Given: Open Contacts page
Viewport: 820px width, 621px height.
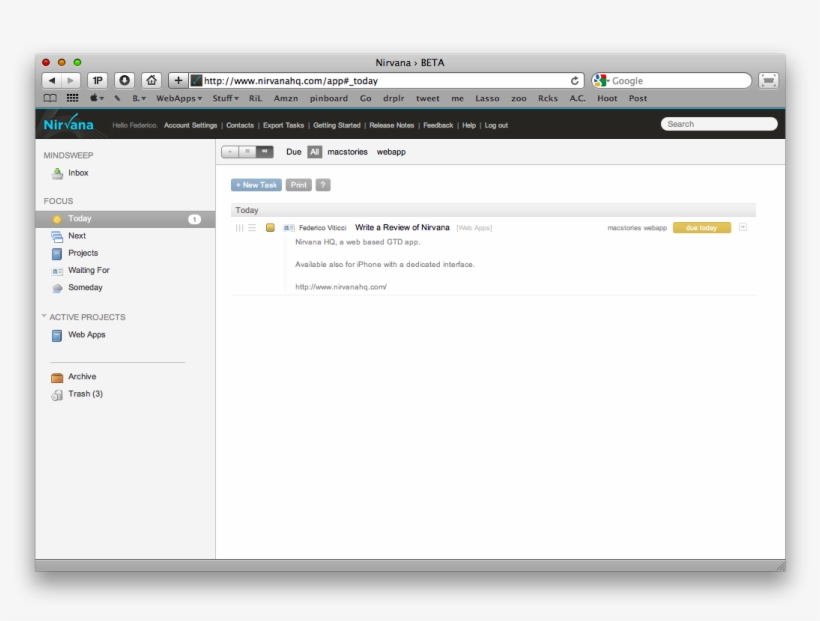Looking at the screenshot, I should point(240,126).
